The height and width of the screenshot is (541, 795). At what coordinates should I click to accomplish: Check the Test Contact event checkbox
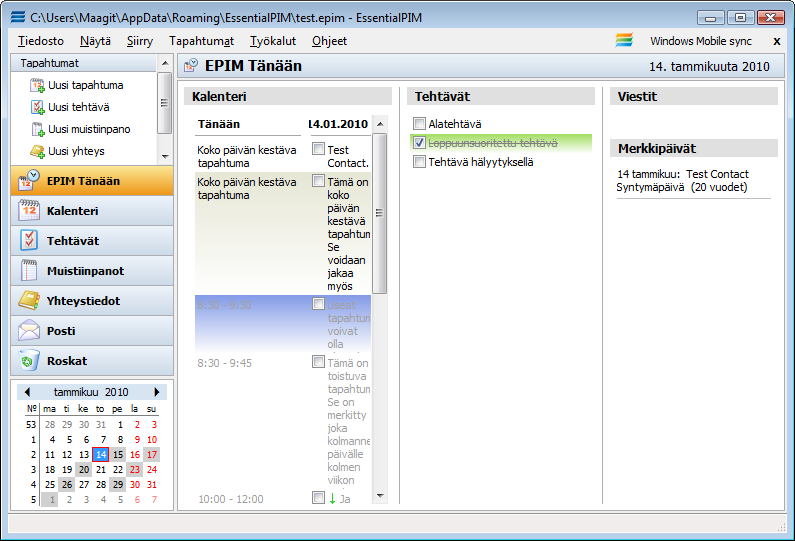click(x=318, y=149)
